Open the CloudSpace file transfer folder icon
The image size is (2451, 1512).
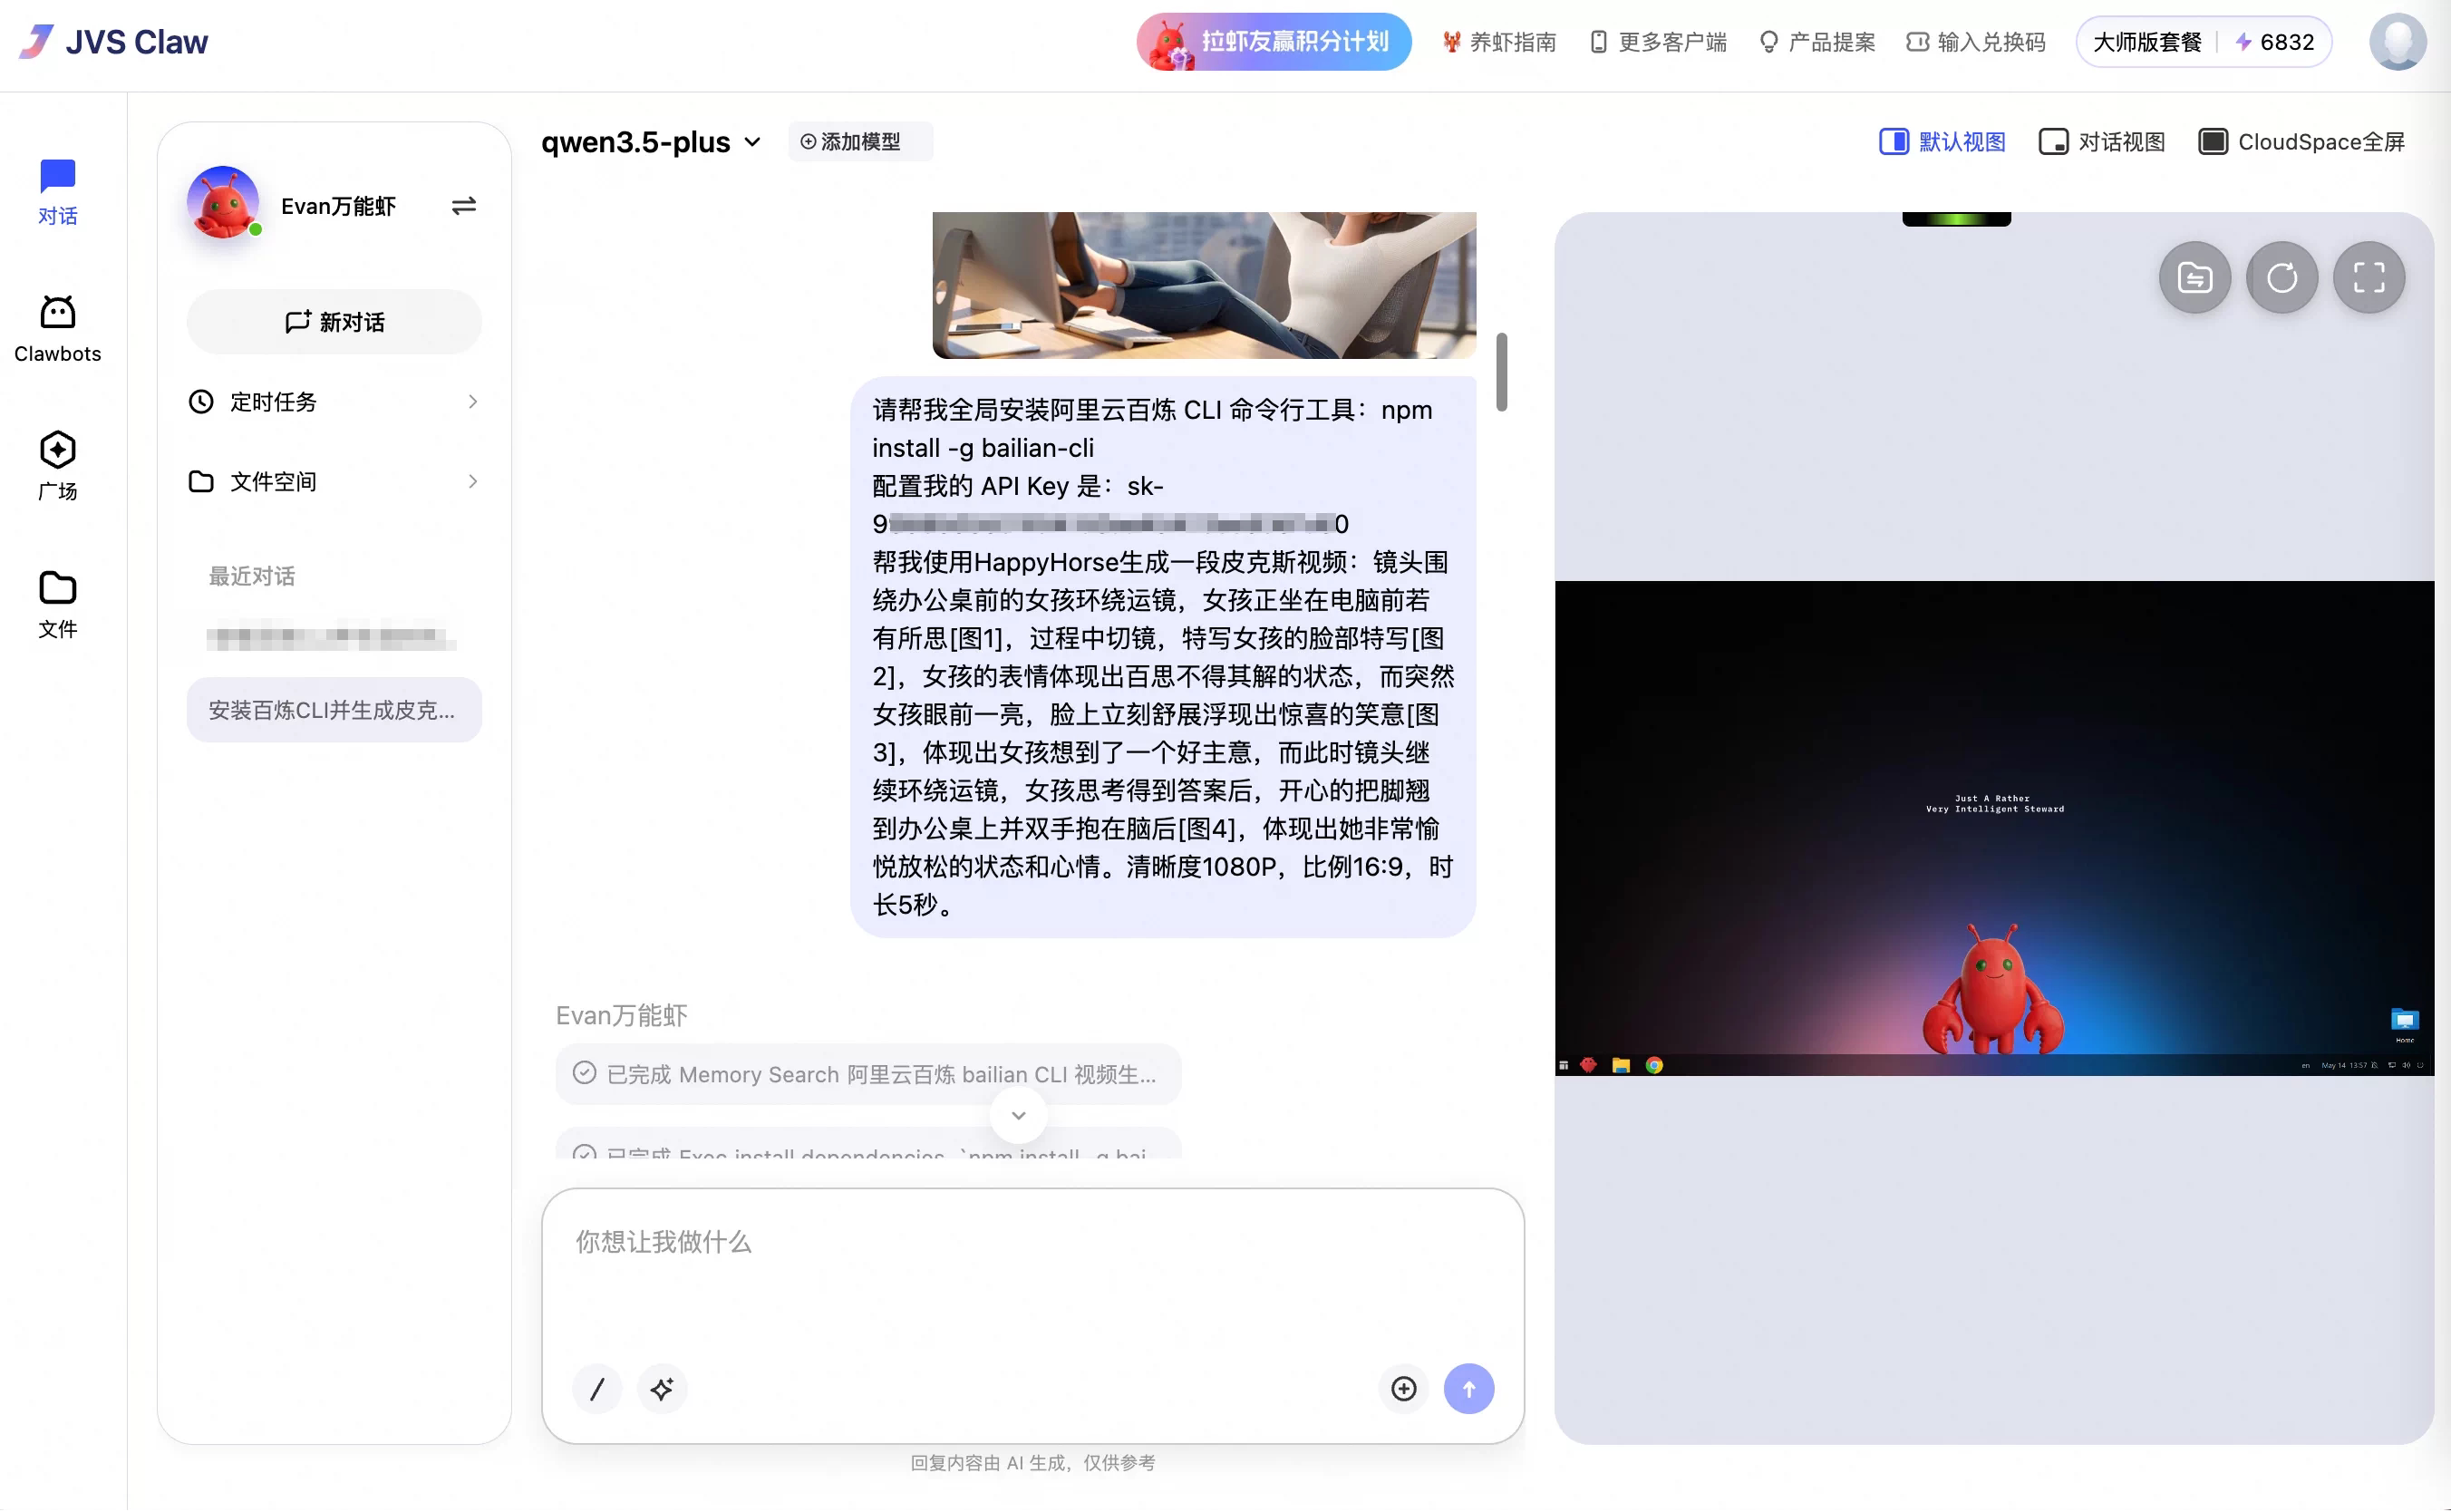click(2195, 278)
